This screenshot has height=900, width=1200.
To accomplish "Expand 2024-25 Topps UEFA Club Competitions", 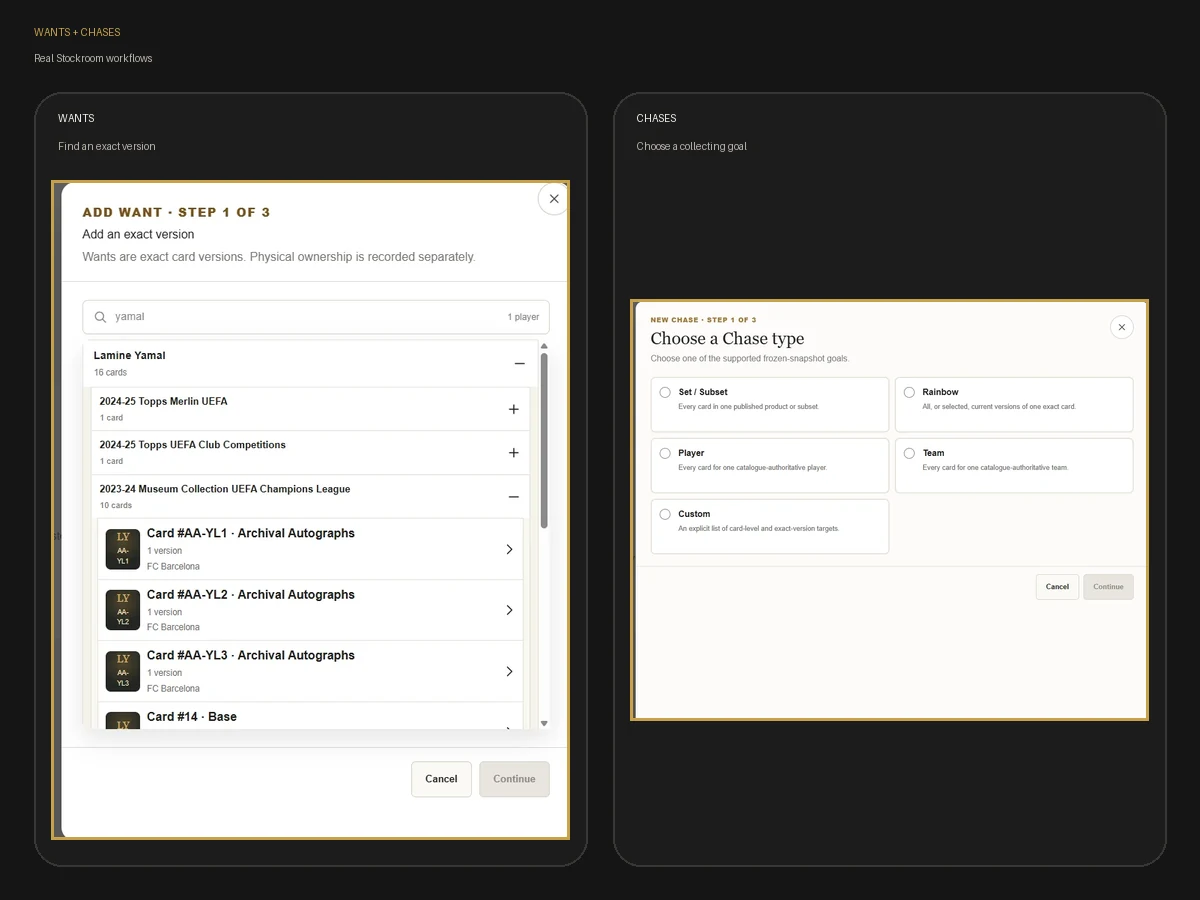I will (x=513, y=453).
